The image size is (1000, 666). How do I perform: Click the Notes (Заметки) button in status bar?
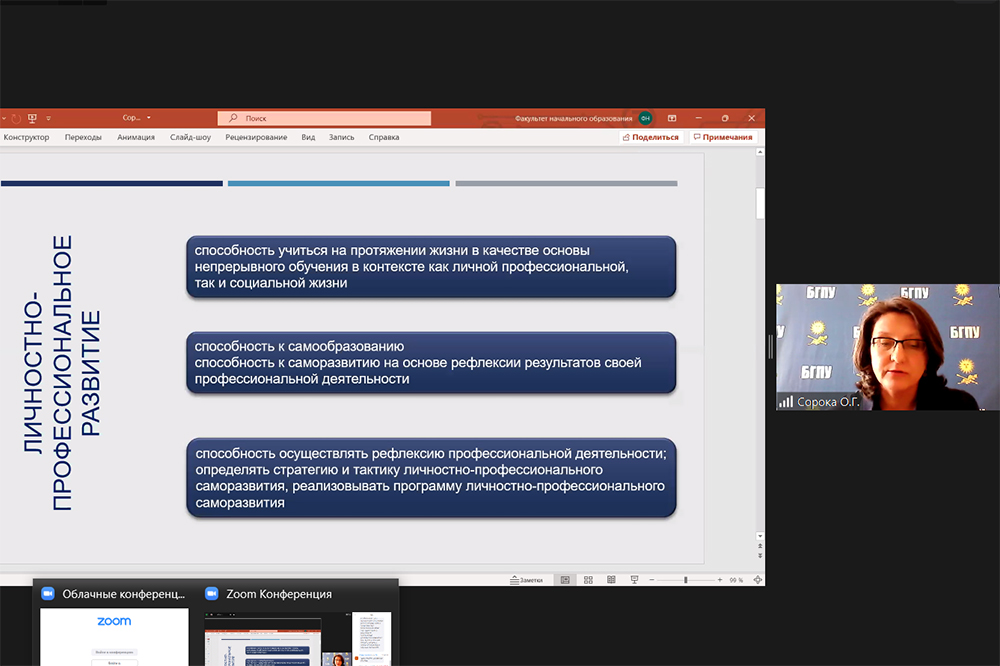(527, 580)
